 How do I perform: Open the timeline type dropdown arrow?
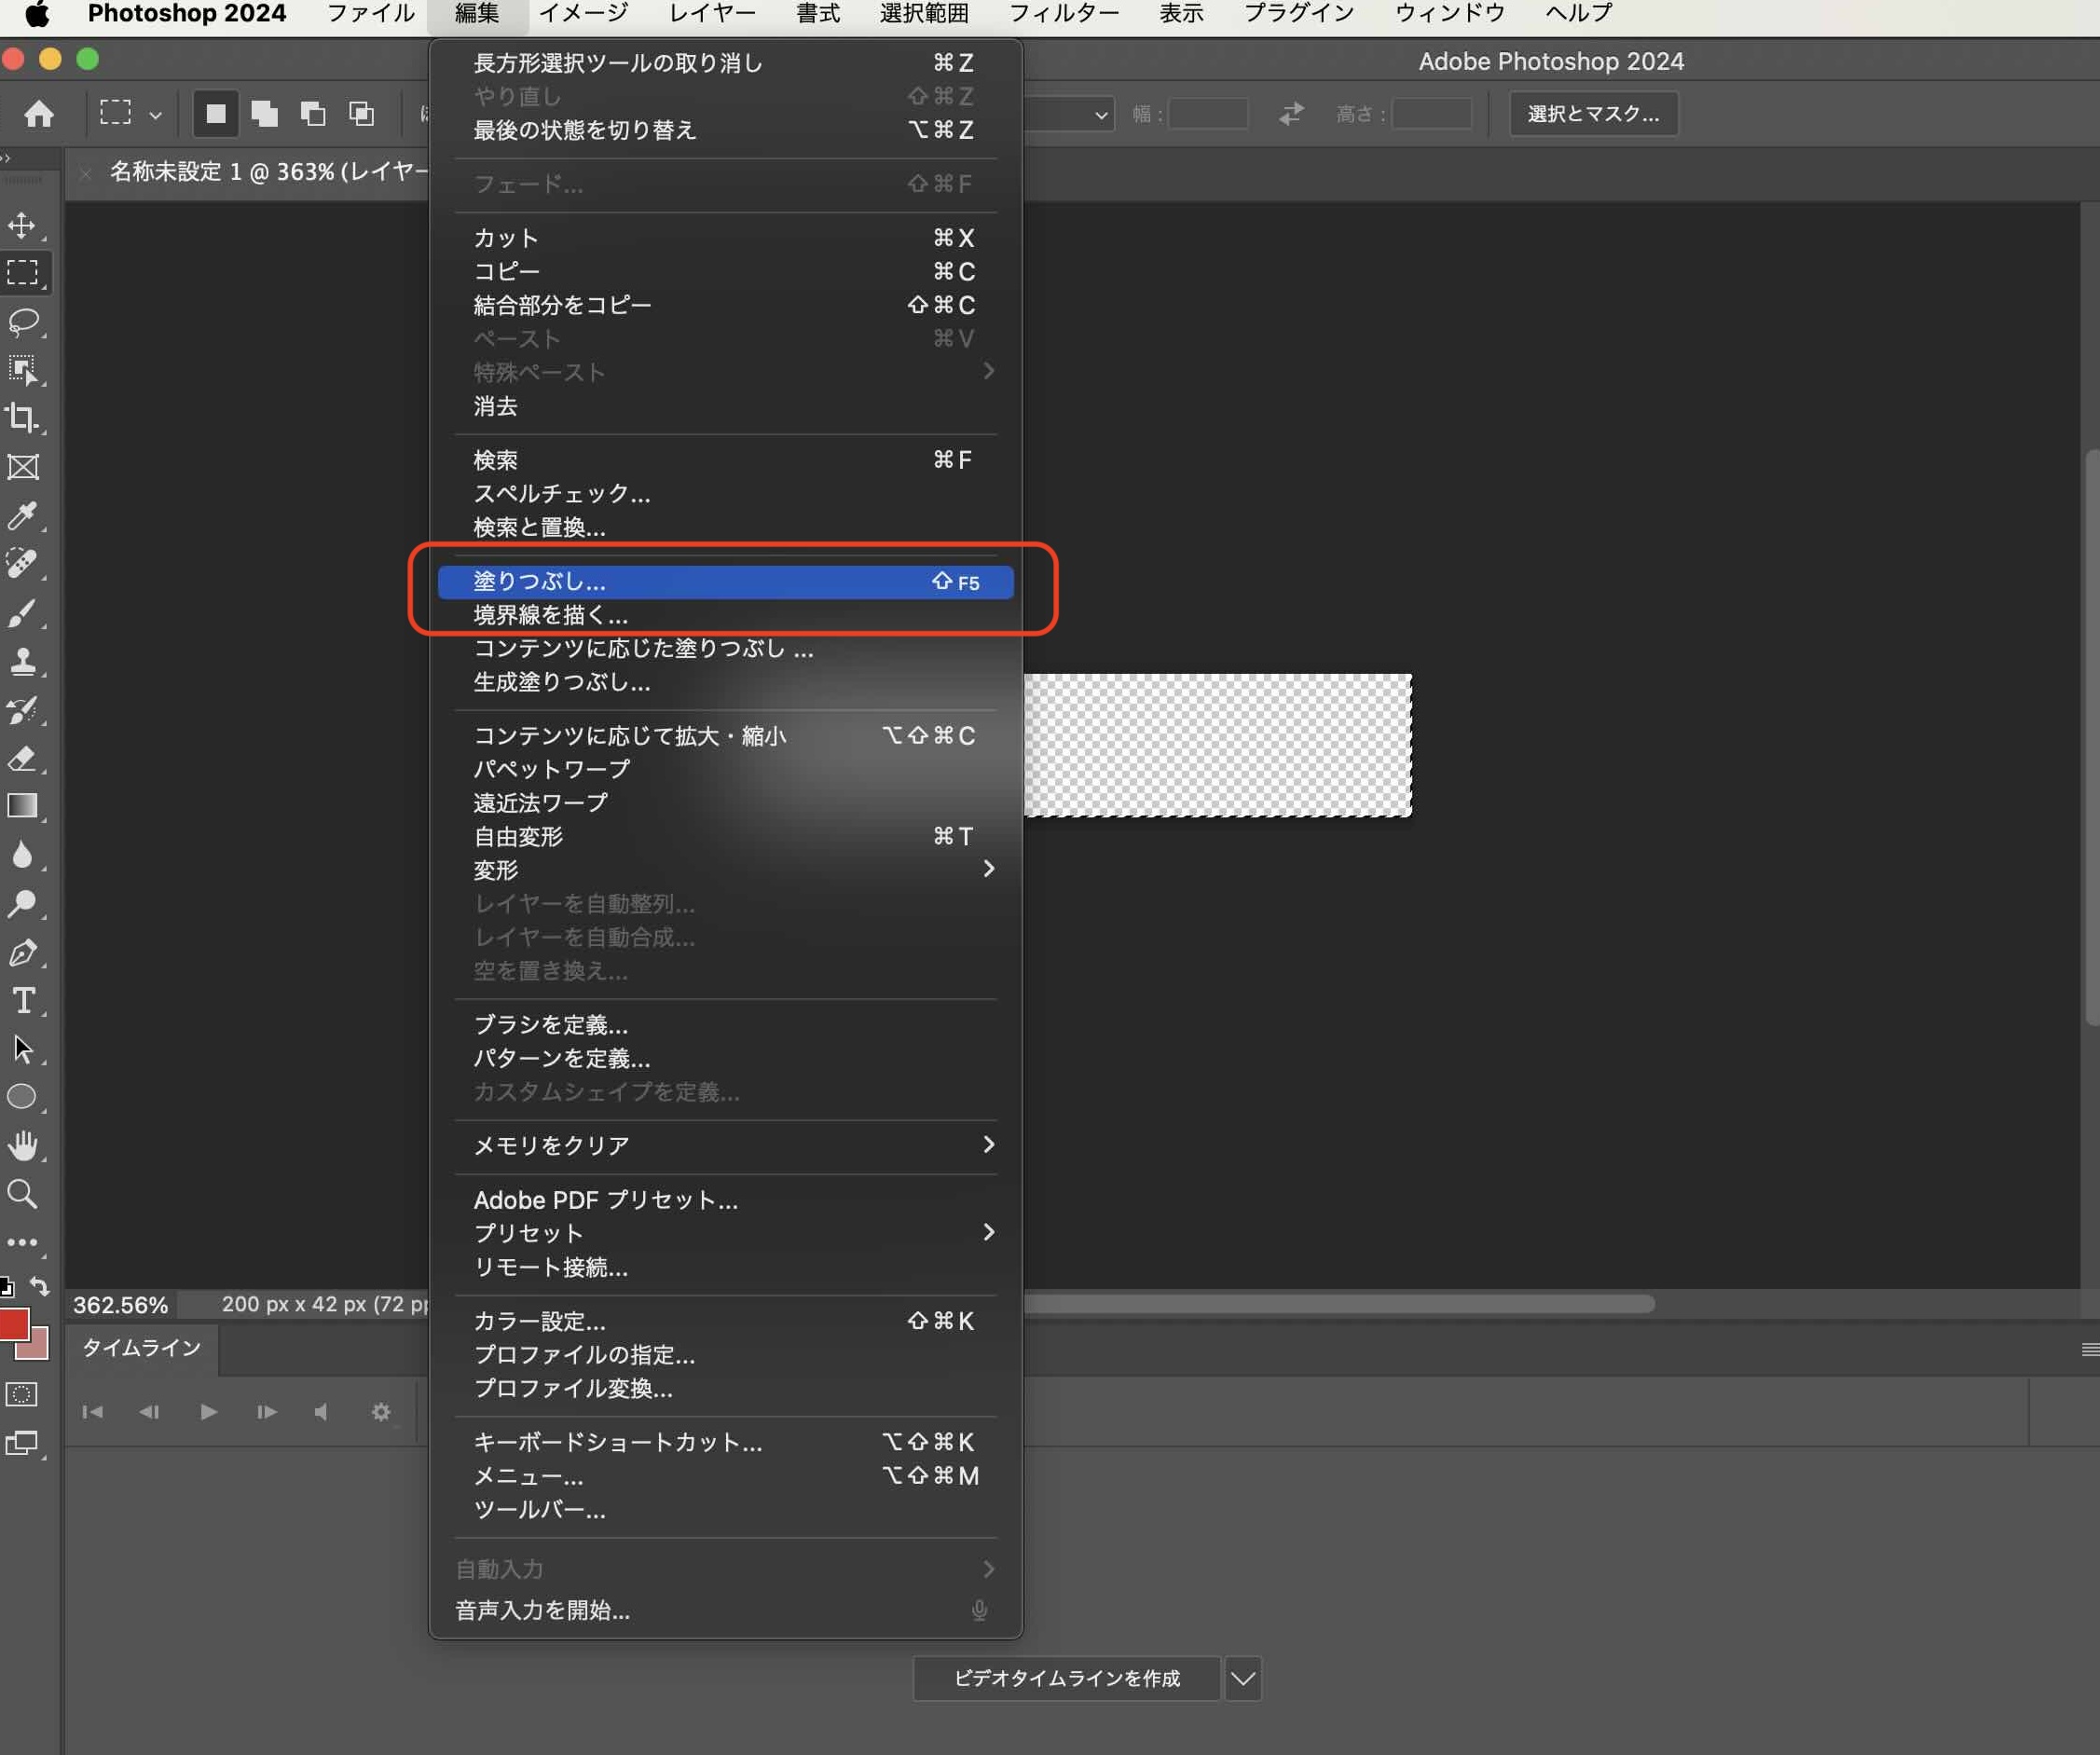click(1243, 1679)
